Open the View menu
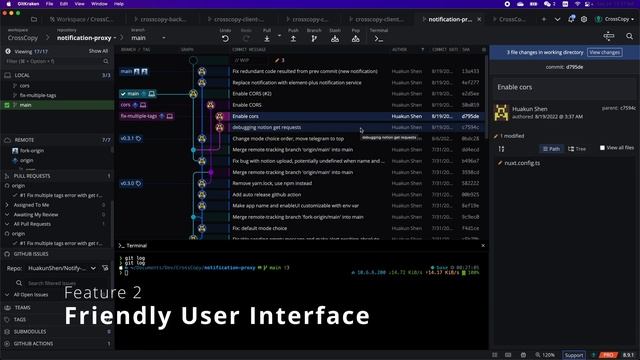The width and height of the screenshot is (640, 360). click(x=79, y=4)
